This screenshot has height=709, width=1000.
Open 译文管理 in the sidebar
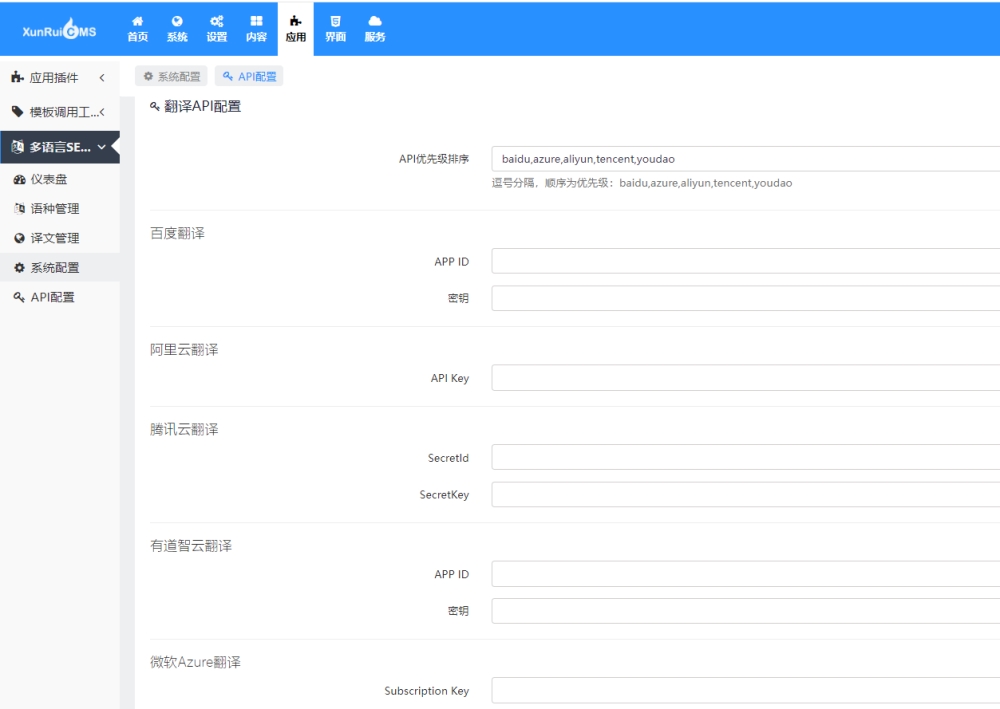tap(60, 238)
